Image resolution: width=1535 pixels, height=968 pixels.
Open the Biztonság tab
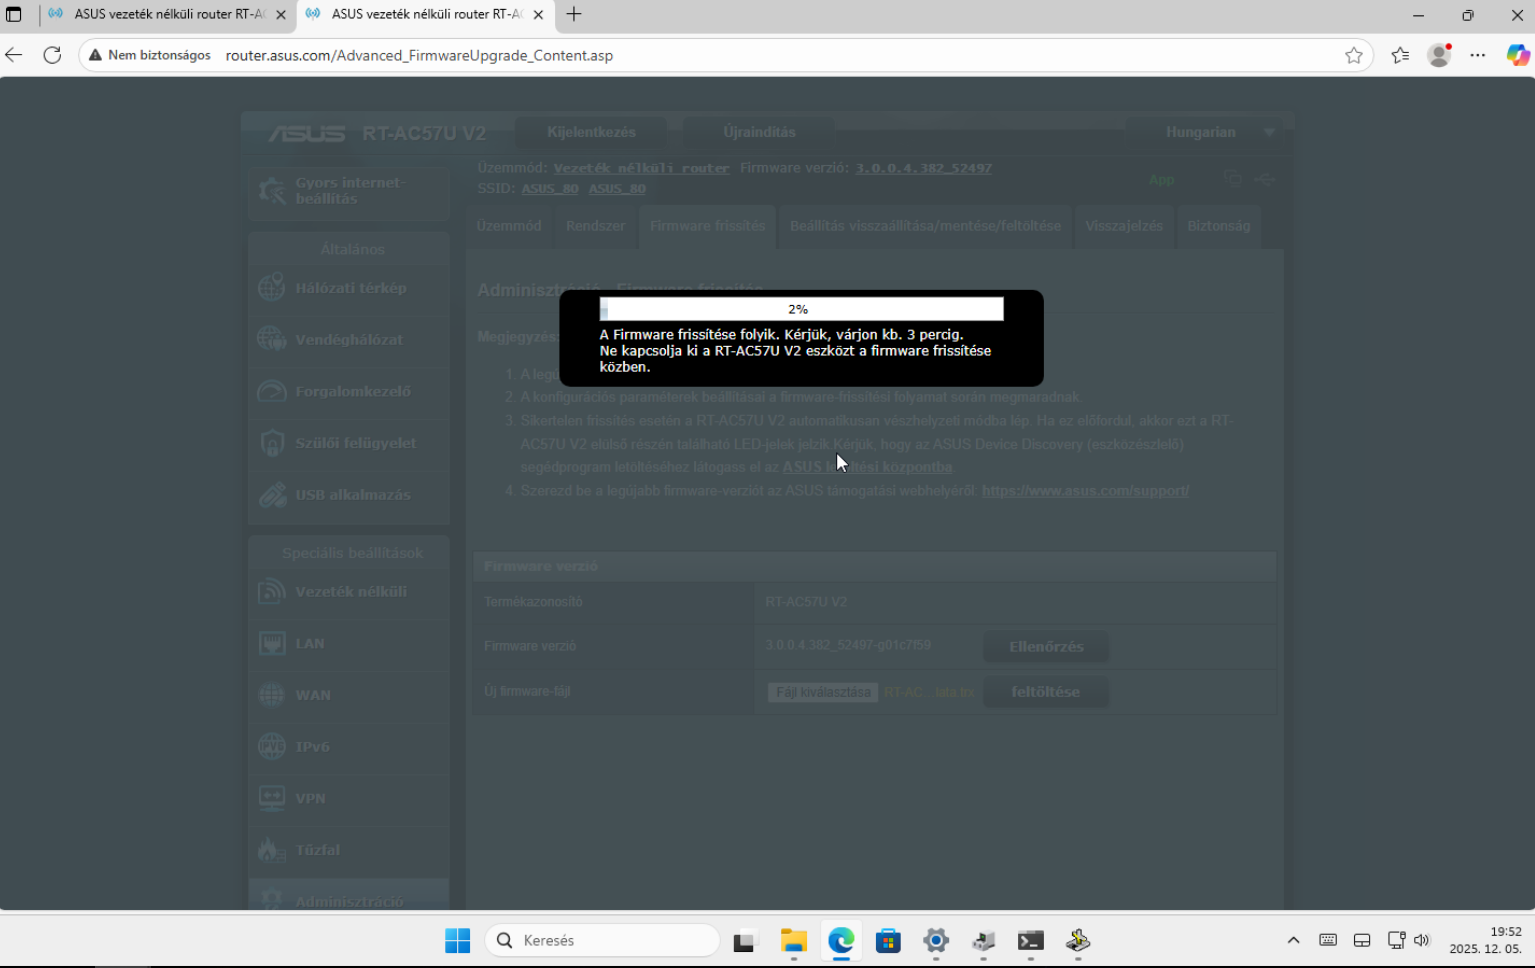pos(1218,226)
